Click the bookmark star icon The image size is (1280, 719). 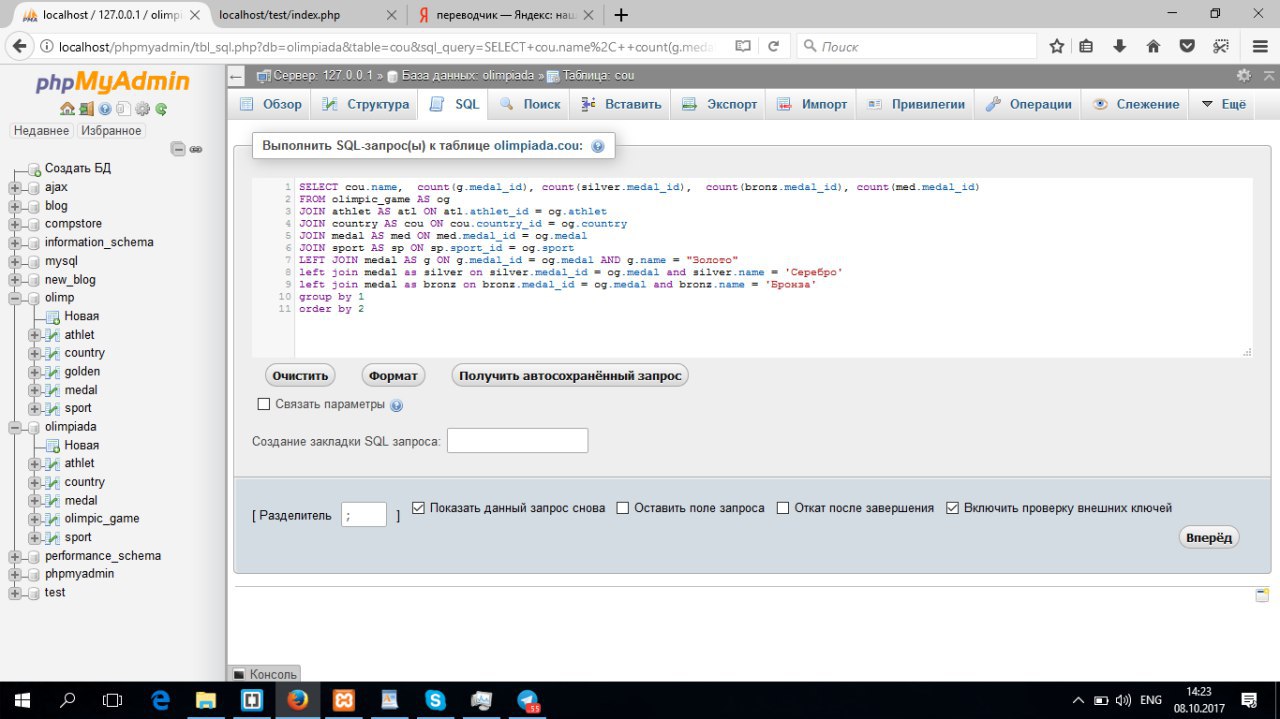1057,46
